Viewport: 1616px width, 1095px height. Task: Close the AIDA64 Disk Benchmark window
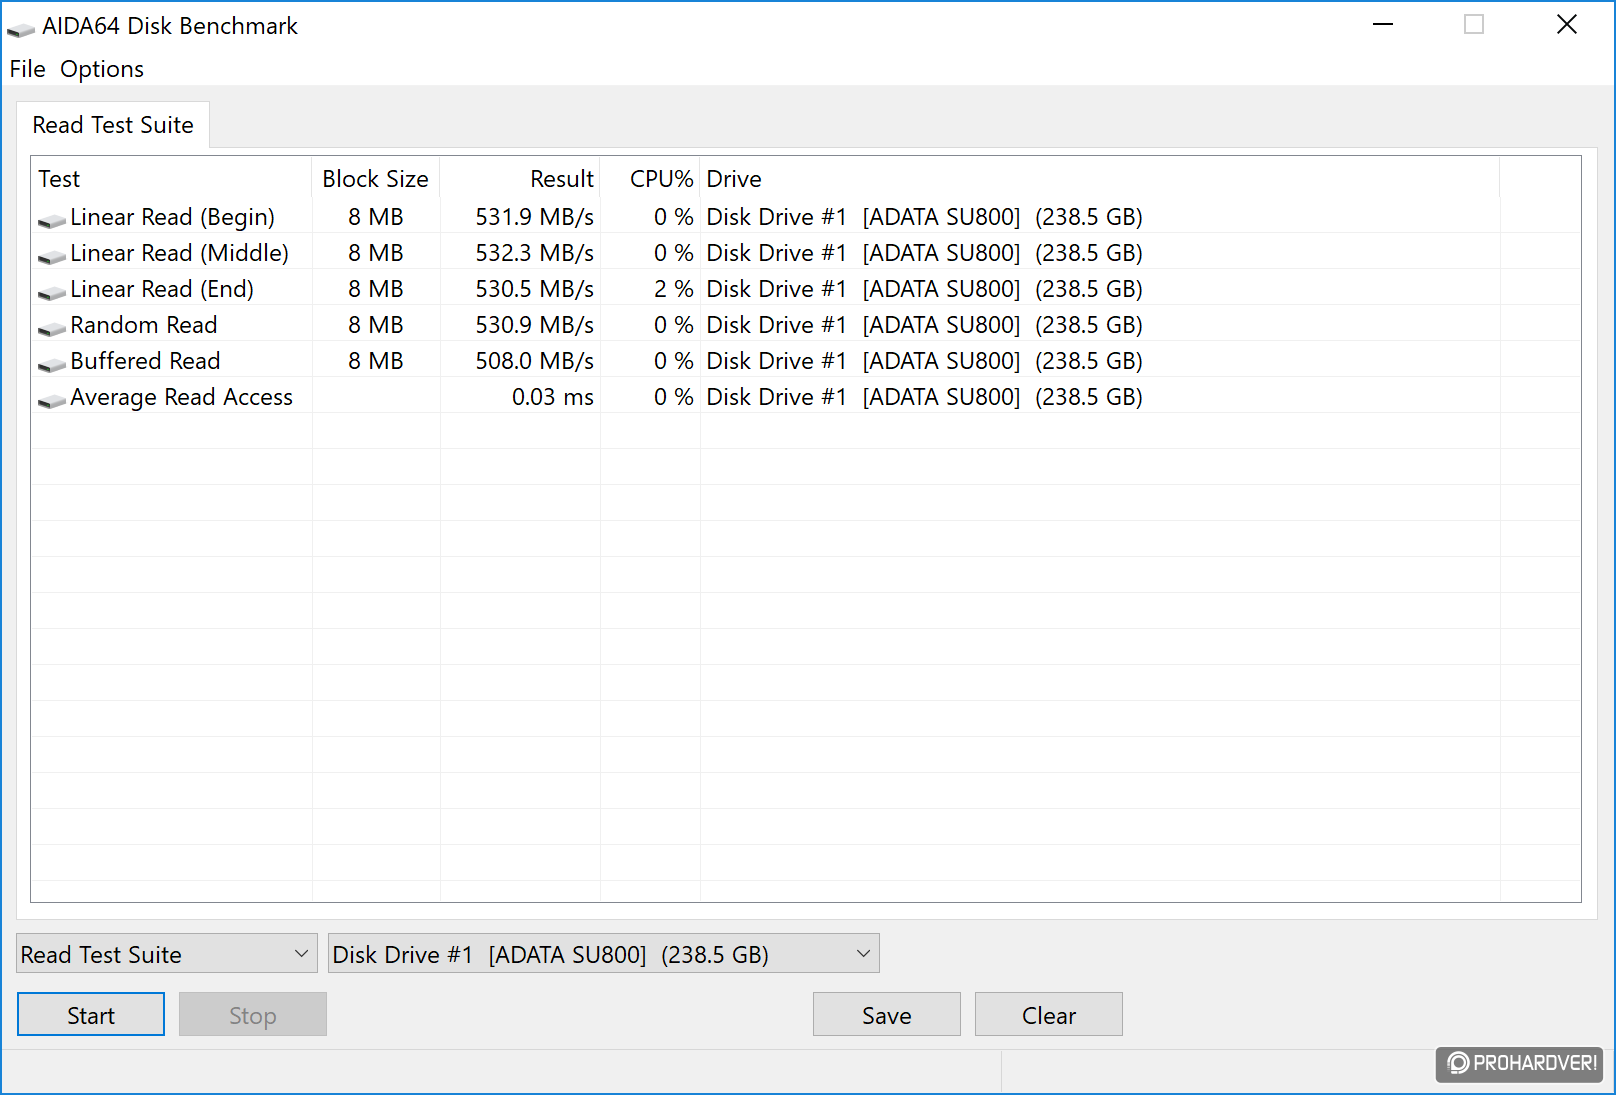(x=1567, y=25)
